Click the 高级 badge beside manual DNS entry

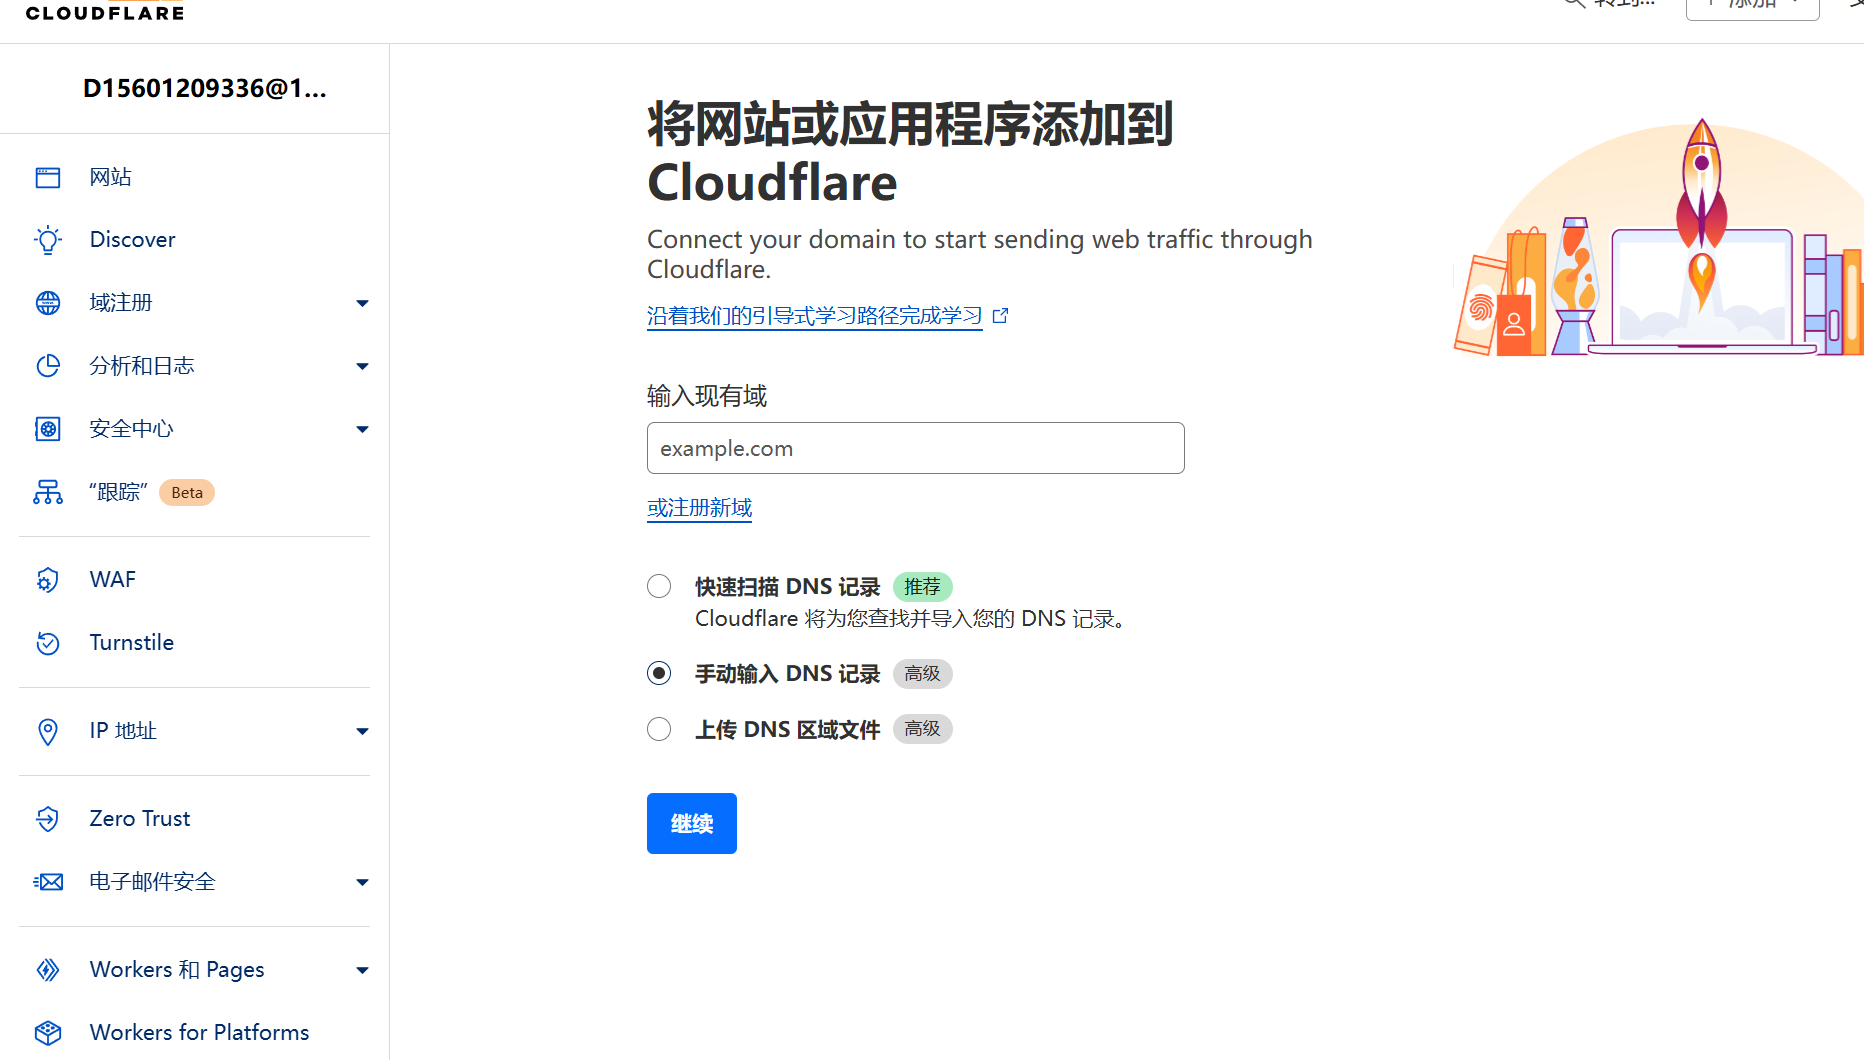[x=922, y=674]
